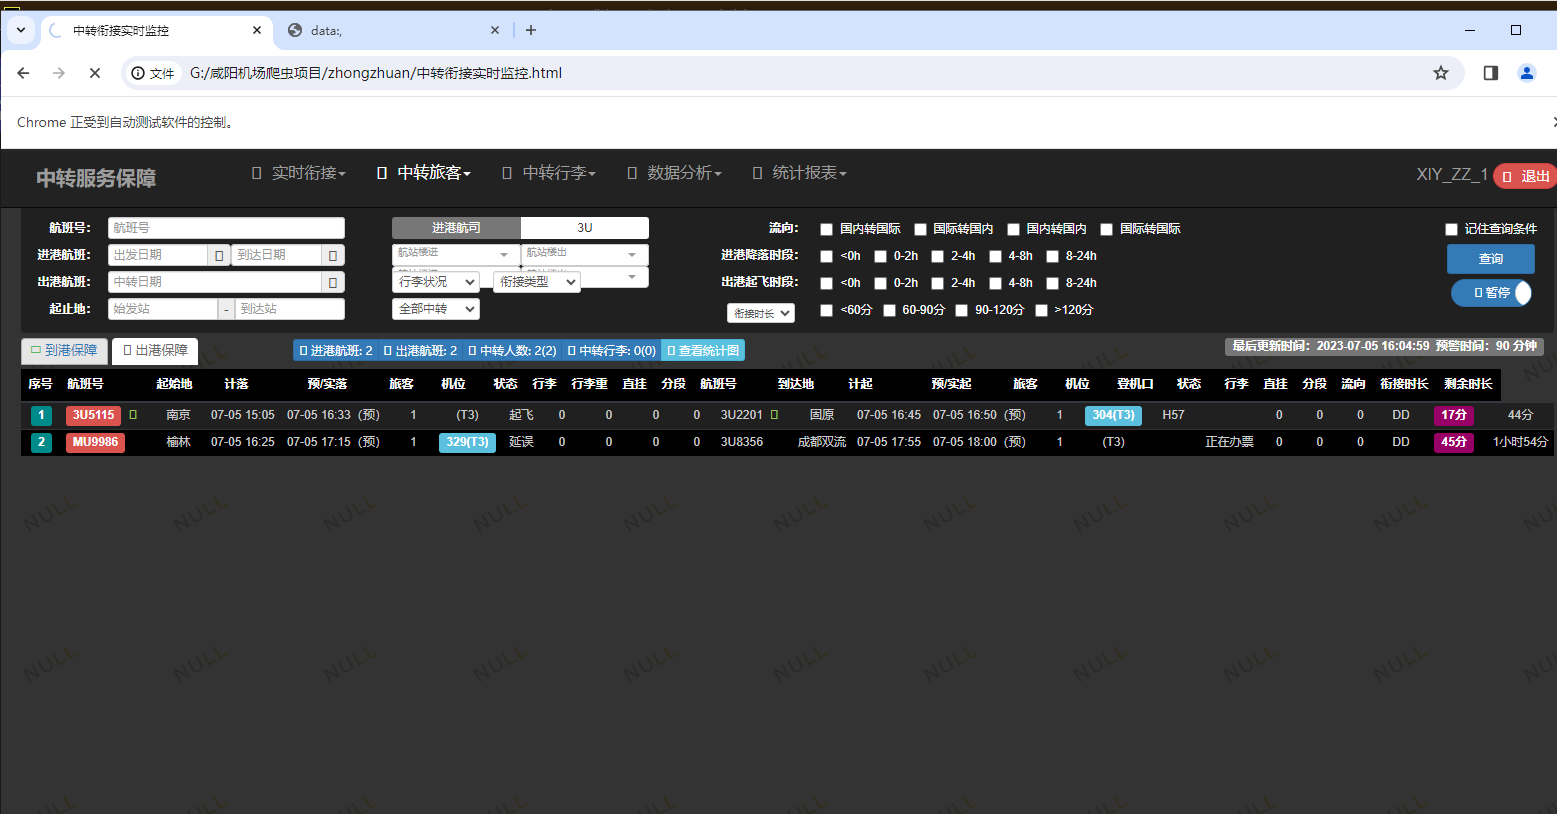Image resolution: width=1557 pixels, height=814 pixels.
Task: View site info 文件 icon in address bar
Action: pos(152,73)
